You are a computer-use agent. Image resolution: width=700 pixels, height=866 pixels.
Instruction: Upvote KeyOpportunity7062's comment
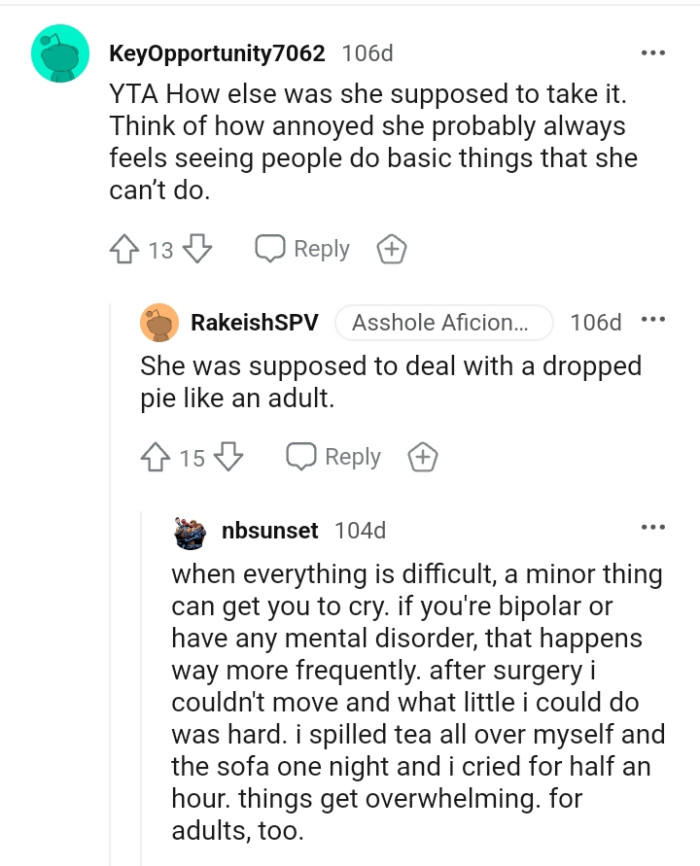[x=125, y=249]
